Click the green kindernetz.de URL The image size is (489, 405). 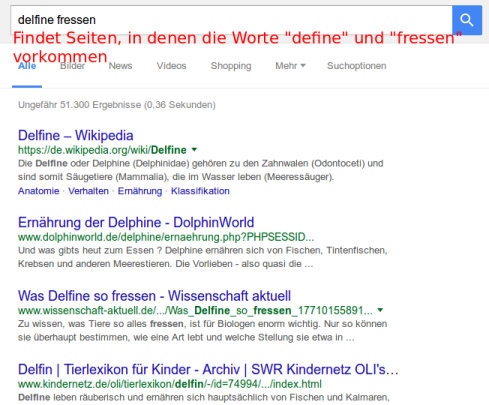pos(170,384)
